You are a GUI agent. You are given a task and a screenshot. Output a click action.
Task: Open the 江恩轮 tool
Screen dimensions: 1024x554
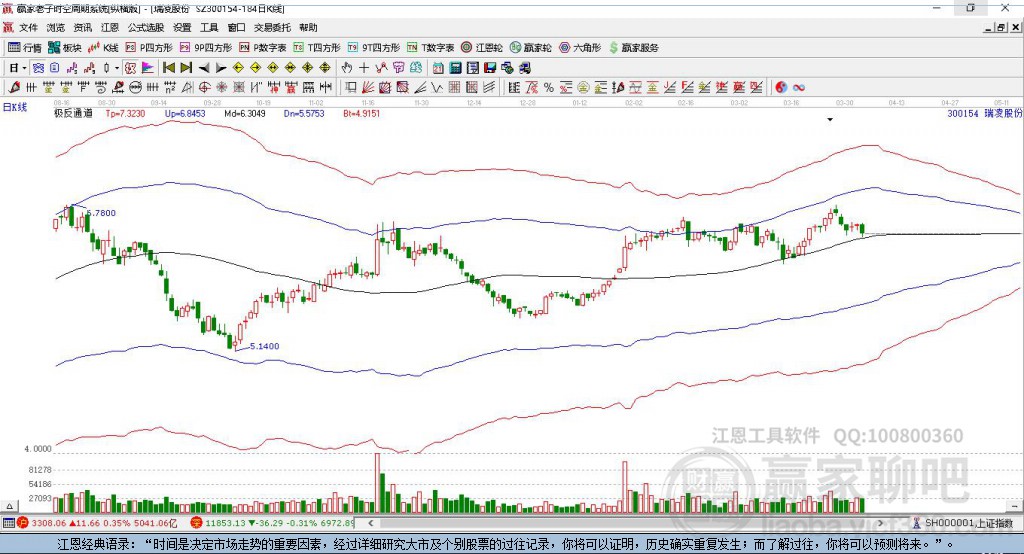coord(482,48)
